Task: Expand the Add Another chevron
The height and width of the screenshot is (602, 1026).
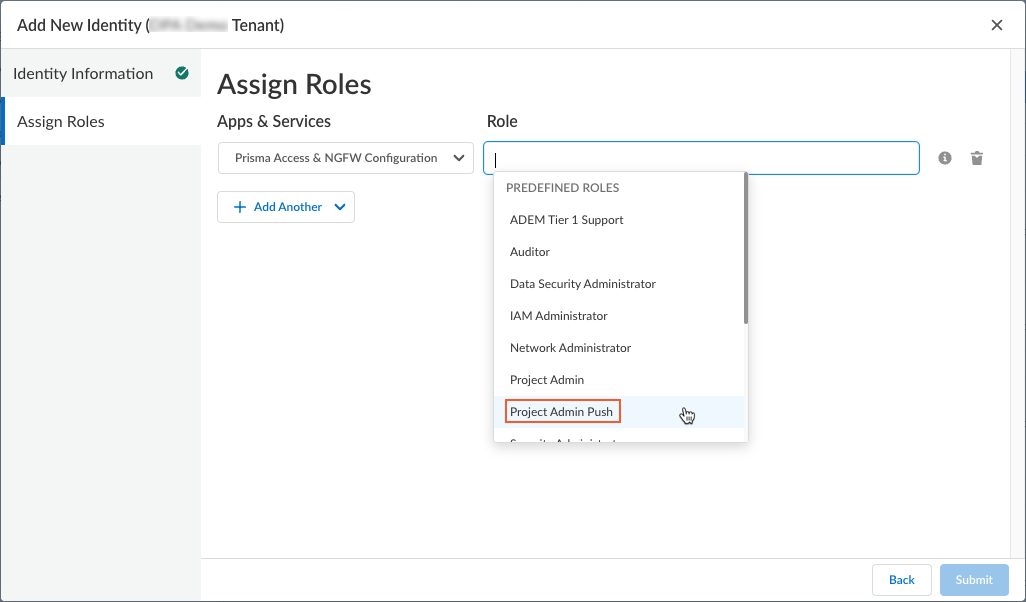Action: pyautogui.click(x=340, y=207)
